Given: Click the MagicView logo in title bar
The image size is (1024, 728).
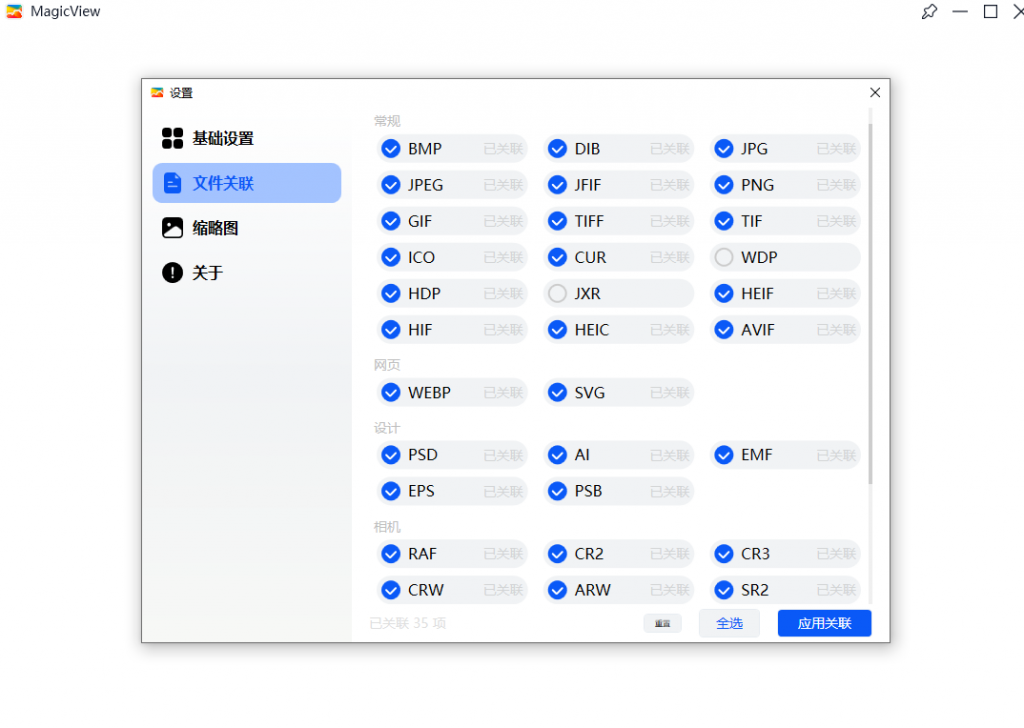Looking at the screenshot, I should click(x=14, y=12).
